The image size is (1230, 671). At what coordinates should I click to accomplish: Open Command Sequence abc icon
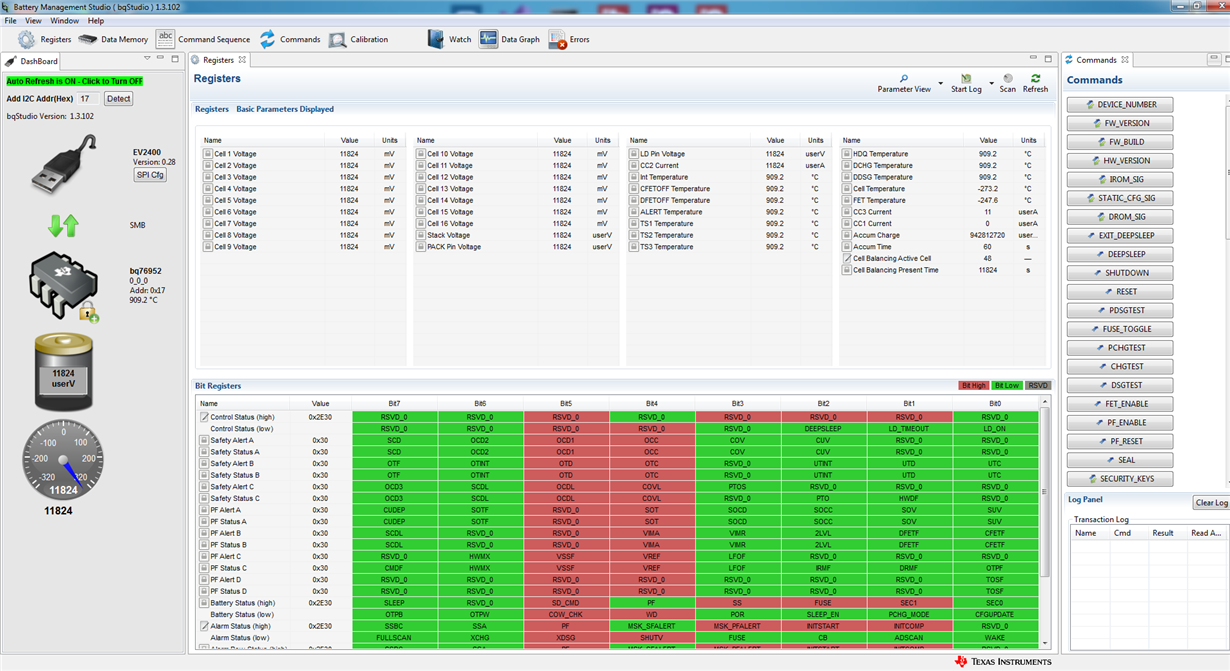pos(165,39)
